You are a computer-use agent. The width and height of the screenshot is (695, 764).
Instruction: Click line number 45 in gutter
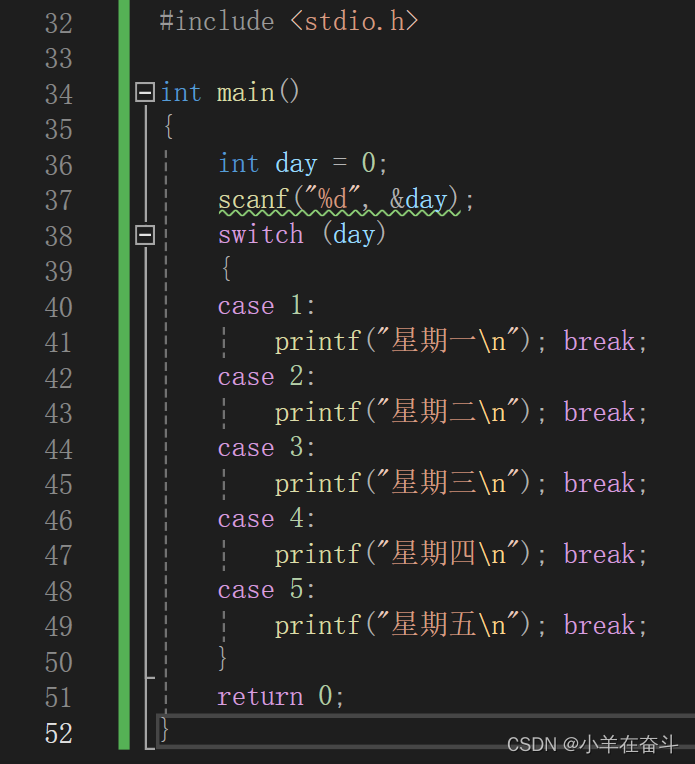(x=58, y=485)
